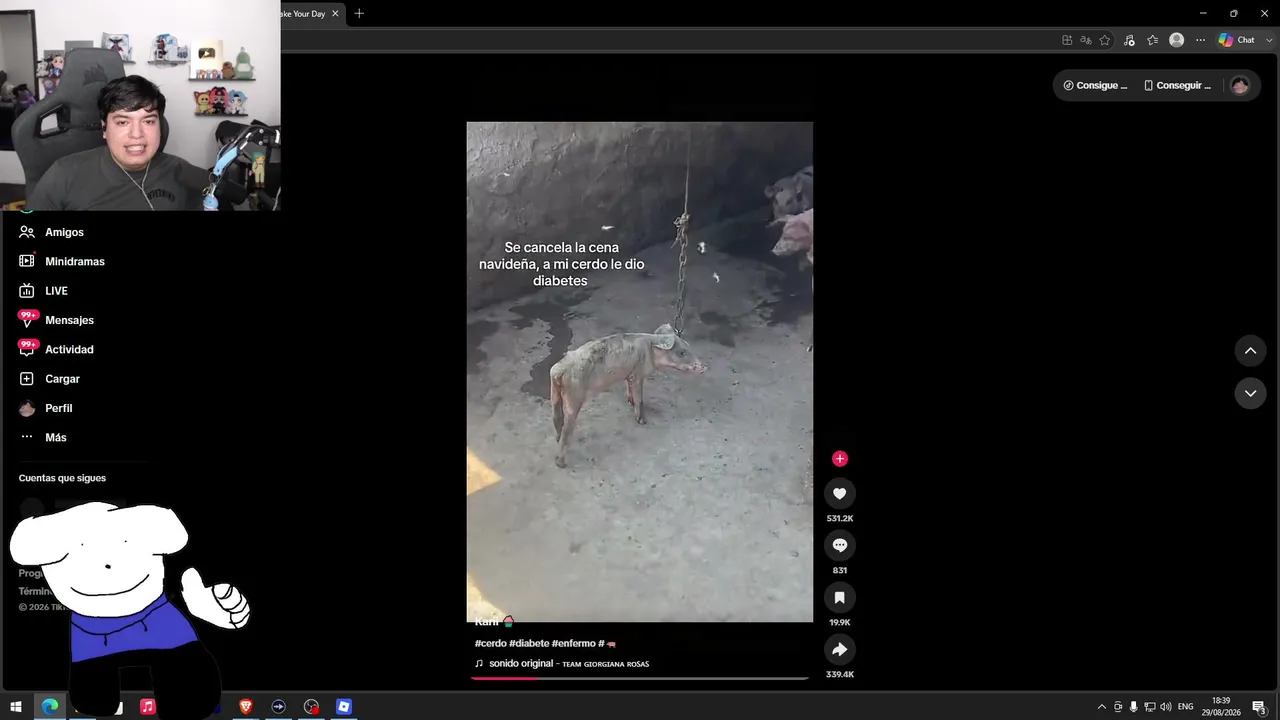Open the microphone tray icon
Image resolution: width=1280 pixels, height=720 pixels.
(x=1133, y=707)
